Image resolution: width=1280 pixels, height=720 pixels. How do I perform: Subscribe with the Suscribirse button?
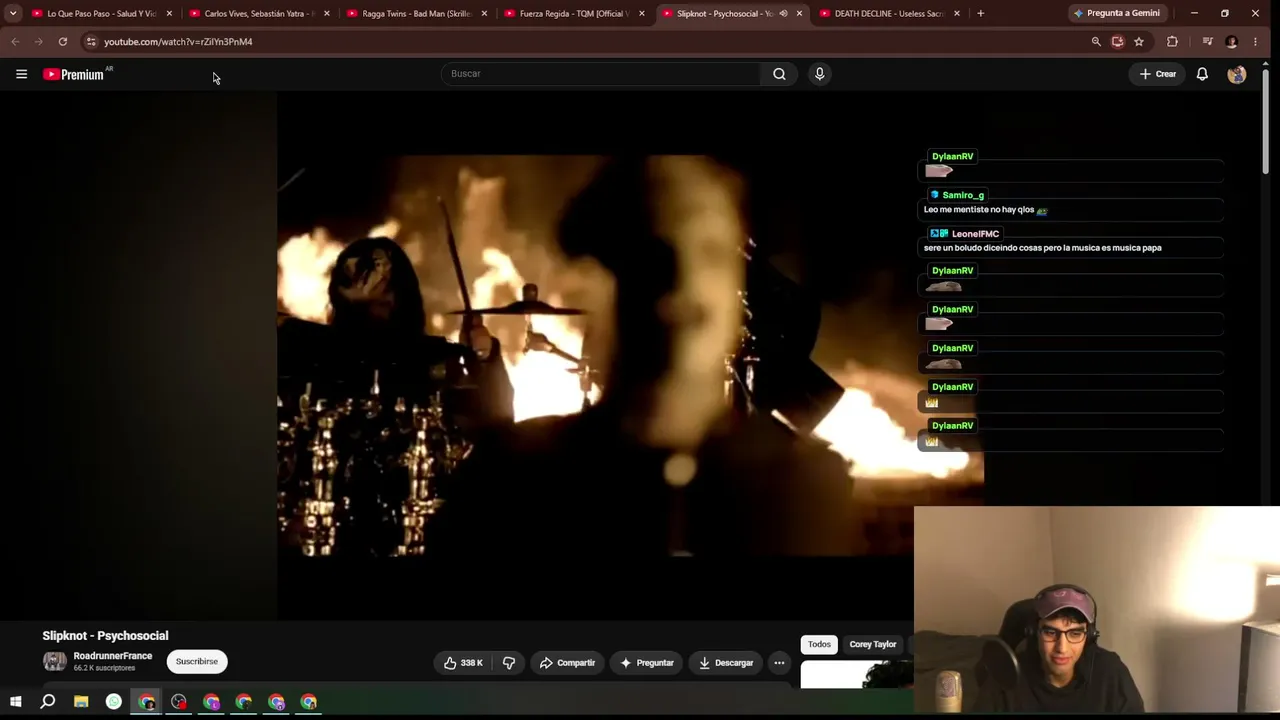(x=197, y=661)
